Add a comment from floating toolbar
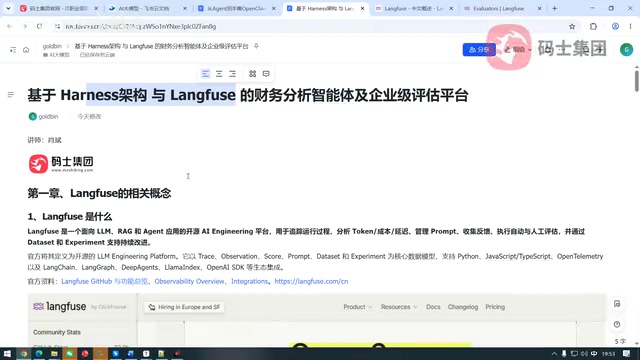Screen dimensions: 640x360 [x=266, y=74]
